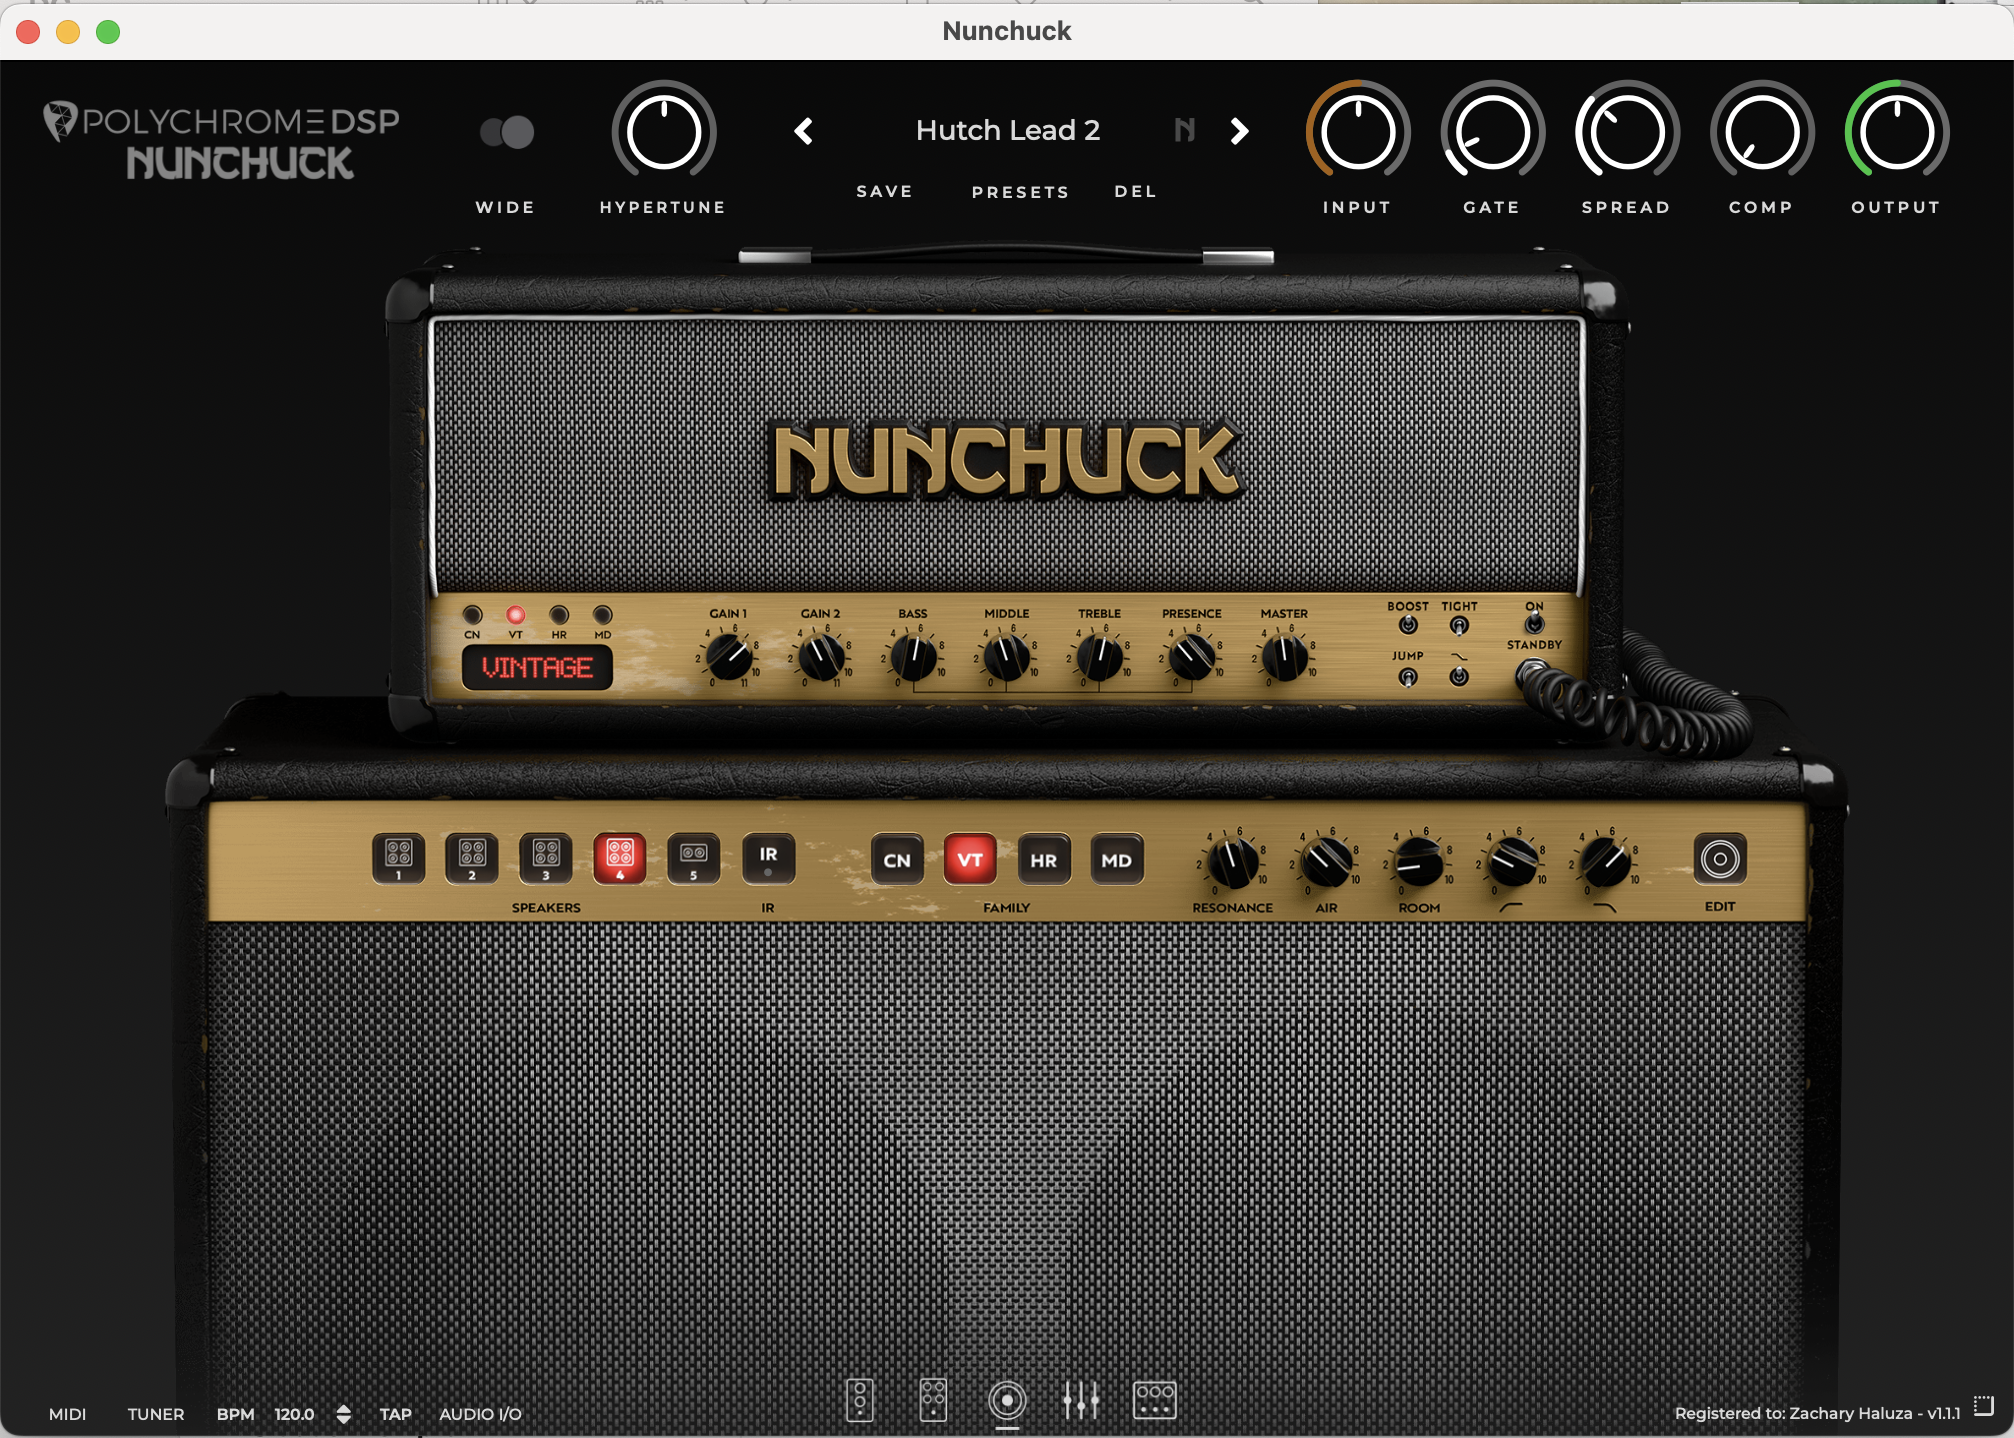
Task: Go to previous preset with left chevron
Action: pos(804,131)
